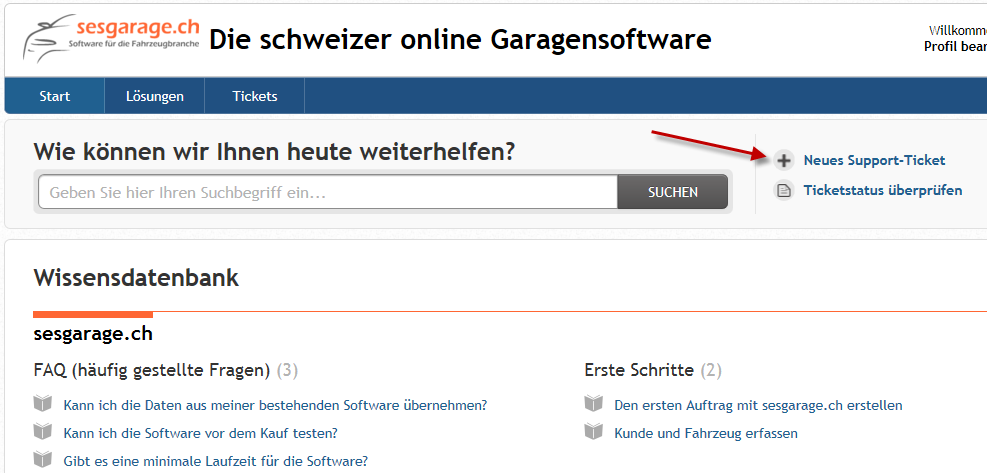The width and height of the screenshot is (999, 473).
Task: Click book icon beside 'Daten aus meiner bestehenden Software'
Action: click(43, 404)
